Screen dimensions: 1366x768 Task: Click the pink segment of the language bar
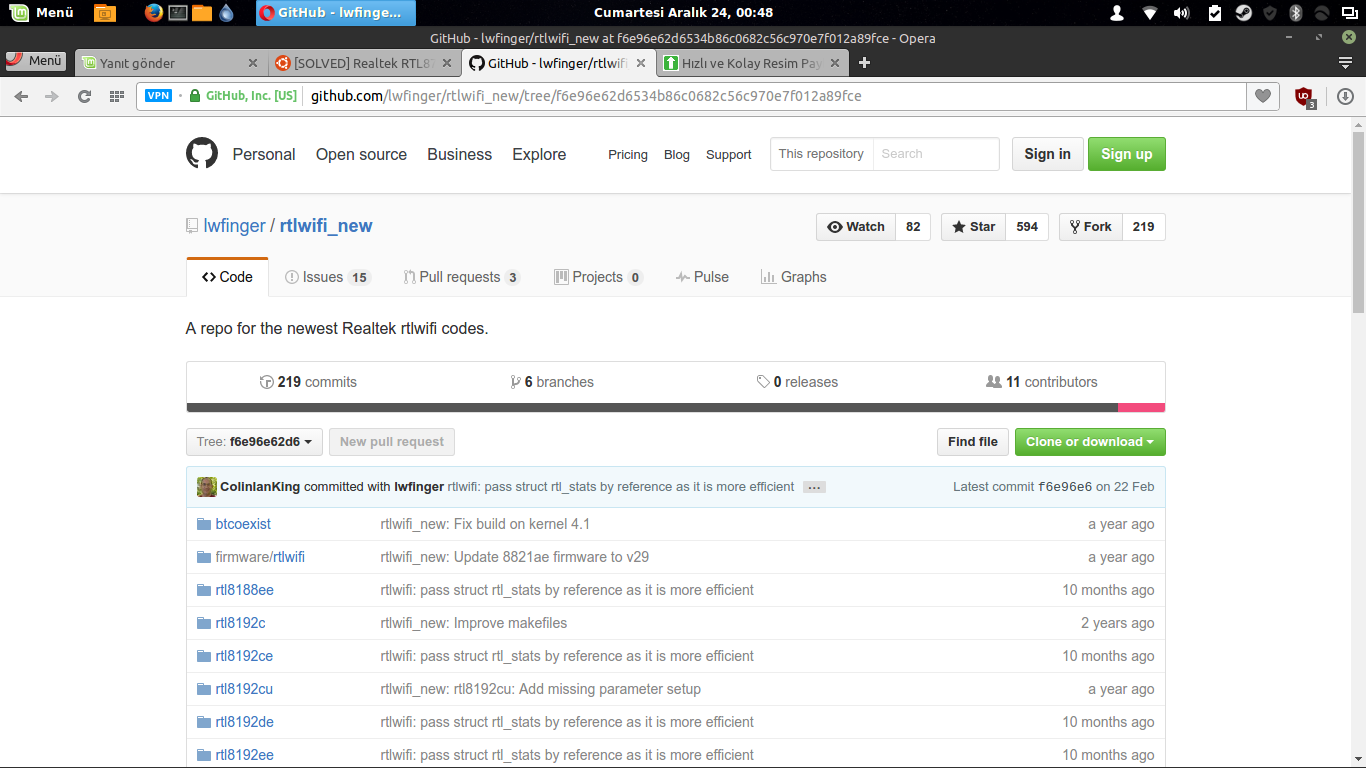pos(1141,407)
